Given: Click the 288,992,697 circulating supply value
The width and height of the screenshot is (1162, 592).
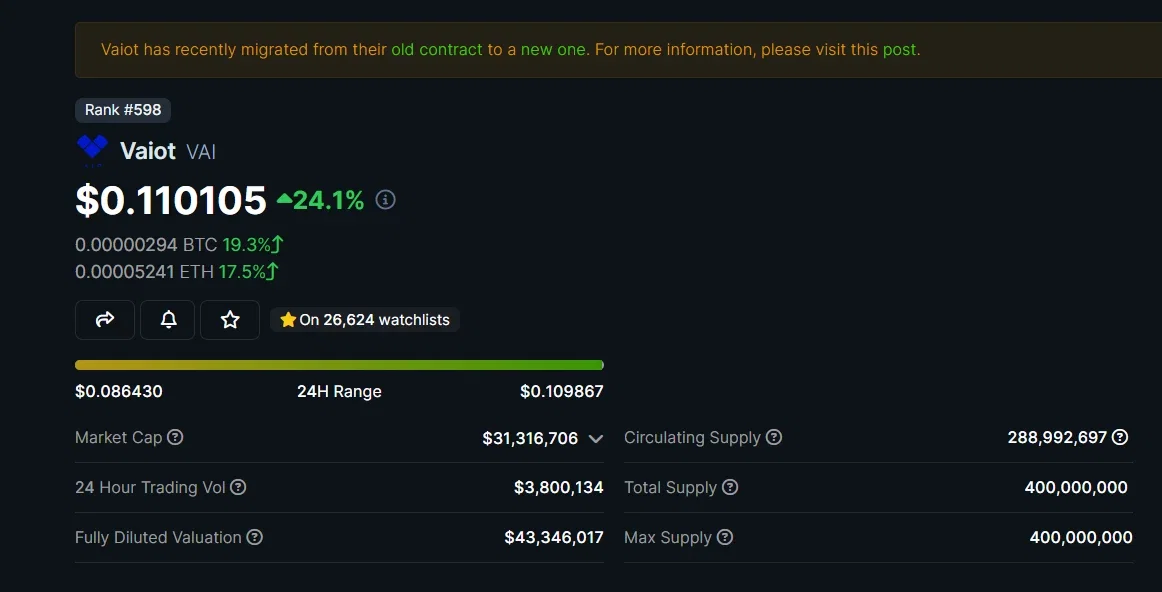Looking at the screenshot, I should (x=1057, y=437).
